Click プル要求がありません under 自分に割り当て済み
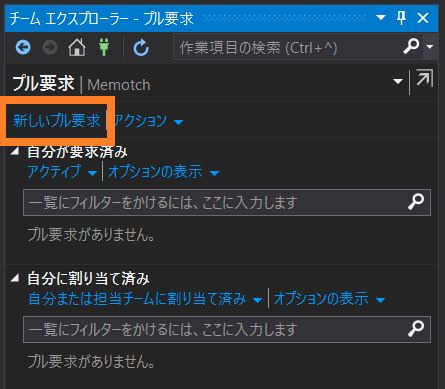This screenshot has width=445, height=389. [91, 361]
